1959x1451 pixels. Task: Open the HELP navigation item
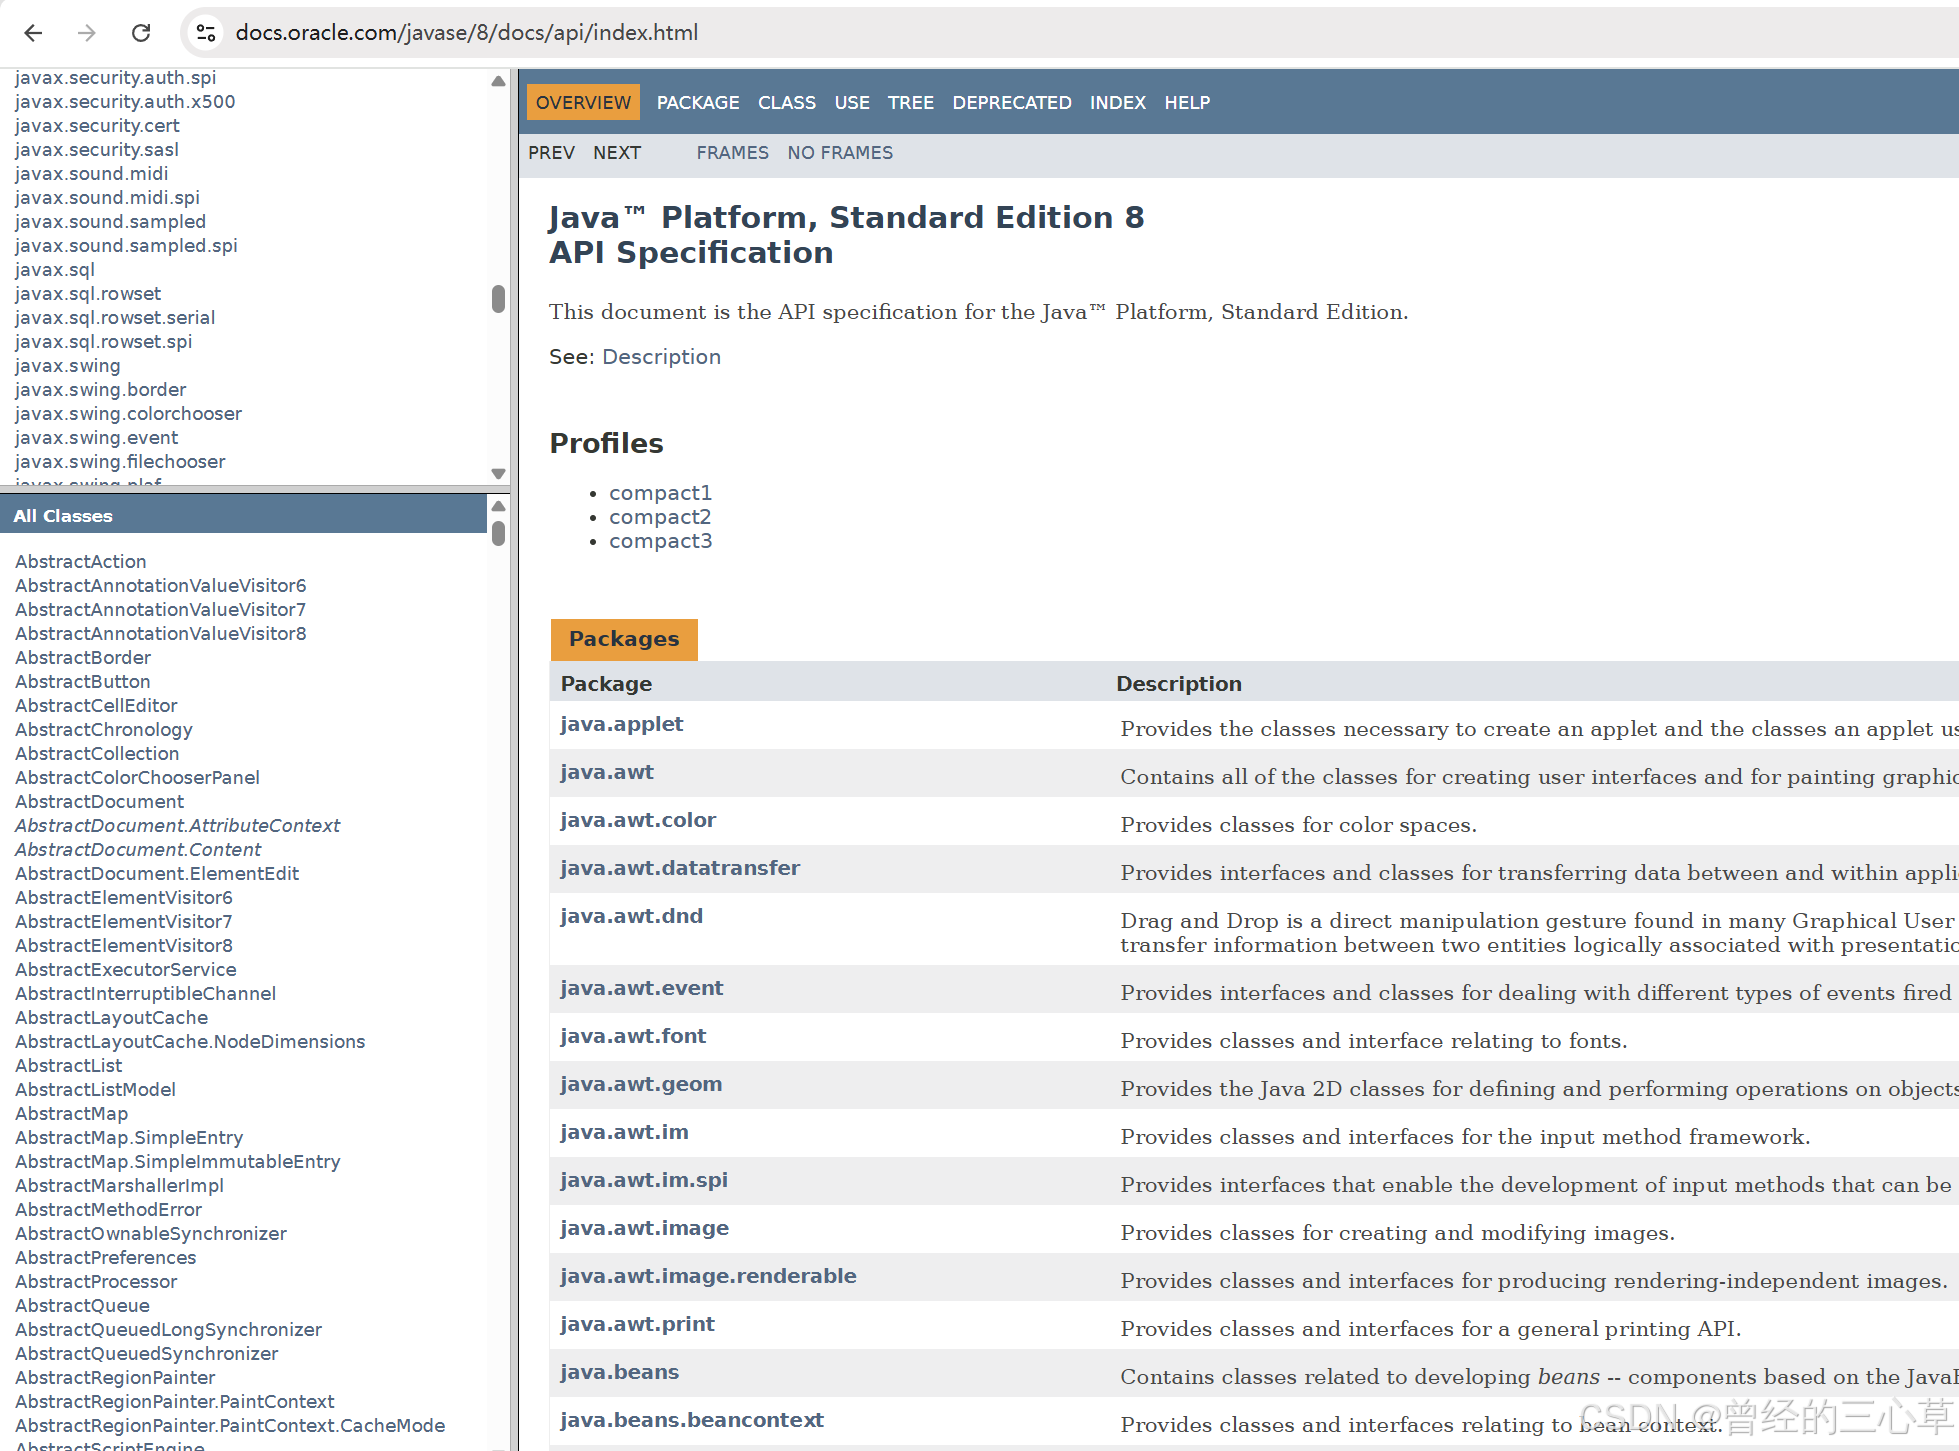[x=1186, y=103]
